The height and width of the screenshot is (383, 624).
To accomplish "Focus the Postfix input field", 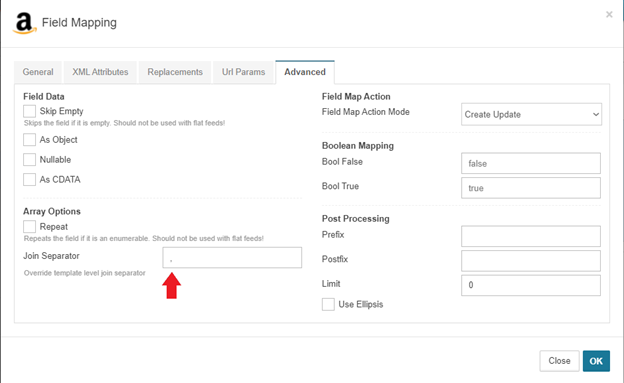I will [531, 261].
